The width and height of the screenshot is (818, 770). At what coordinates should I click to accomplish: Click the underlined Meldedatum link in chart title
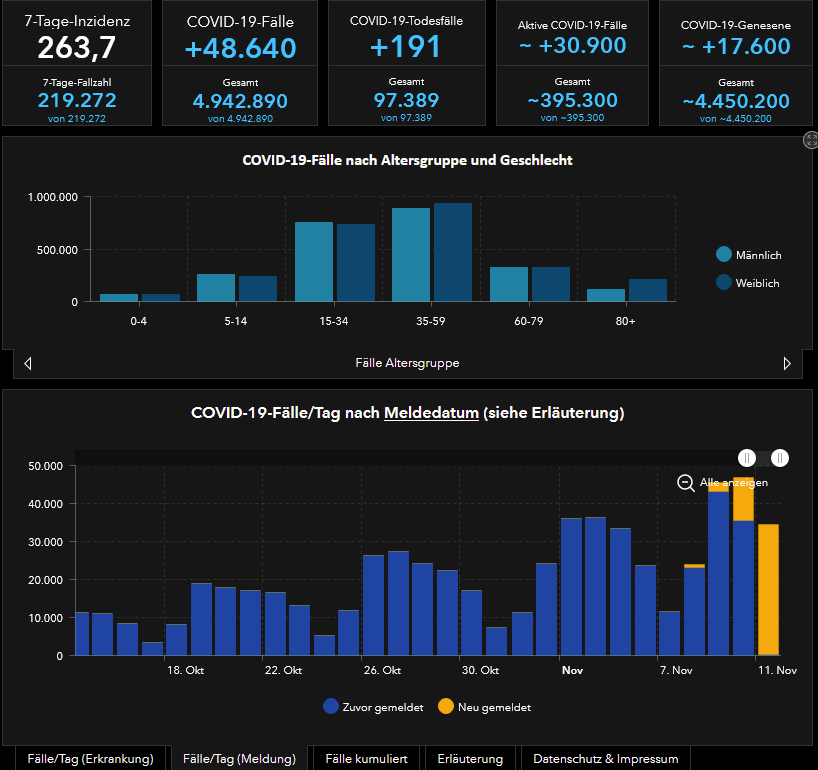point(431,413)
